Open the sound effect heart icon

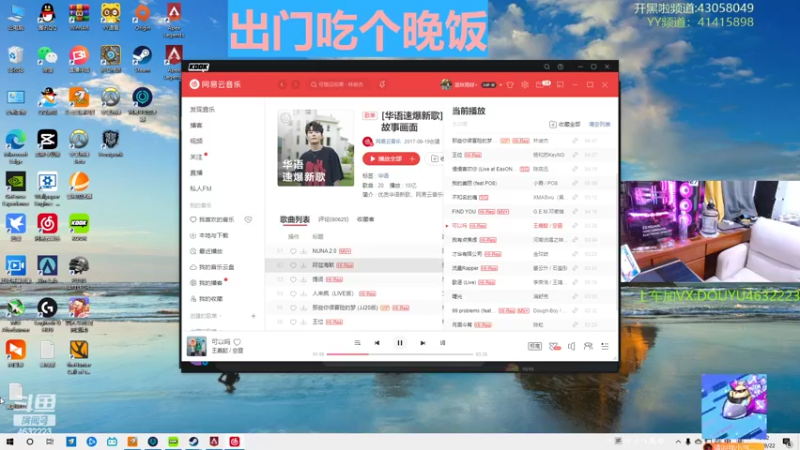(x=555, y=346)
